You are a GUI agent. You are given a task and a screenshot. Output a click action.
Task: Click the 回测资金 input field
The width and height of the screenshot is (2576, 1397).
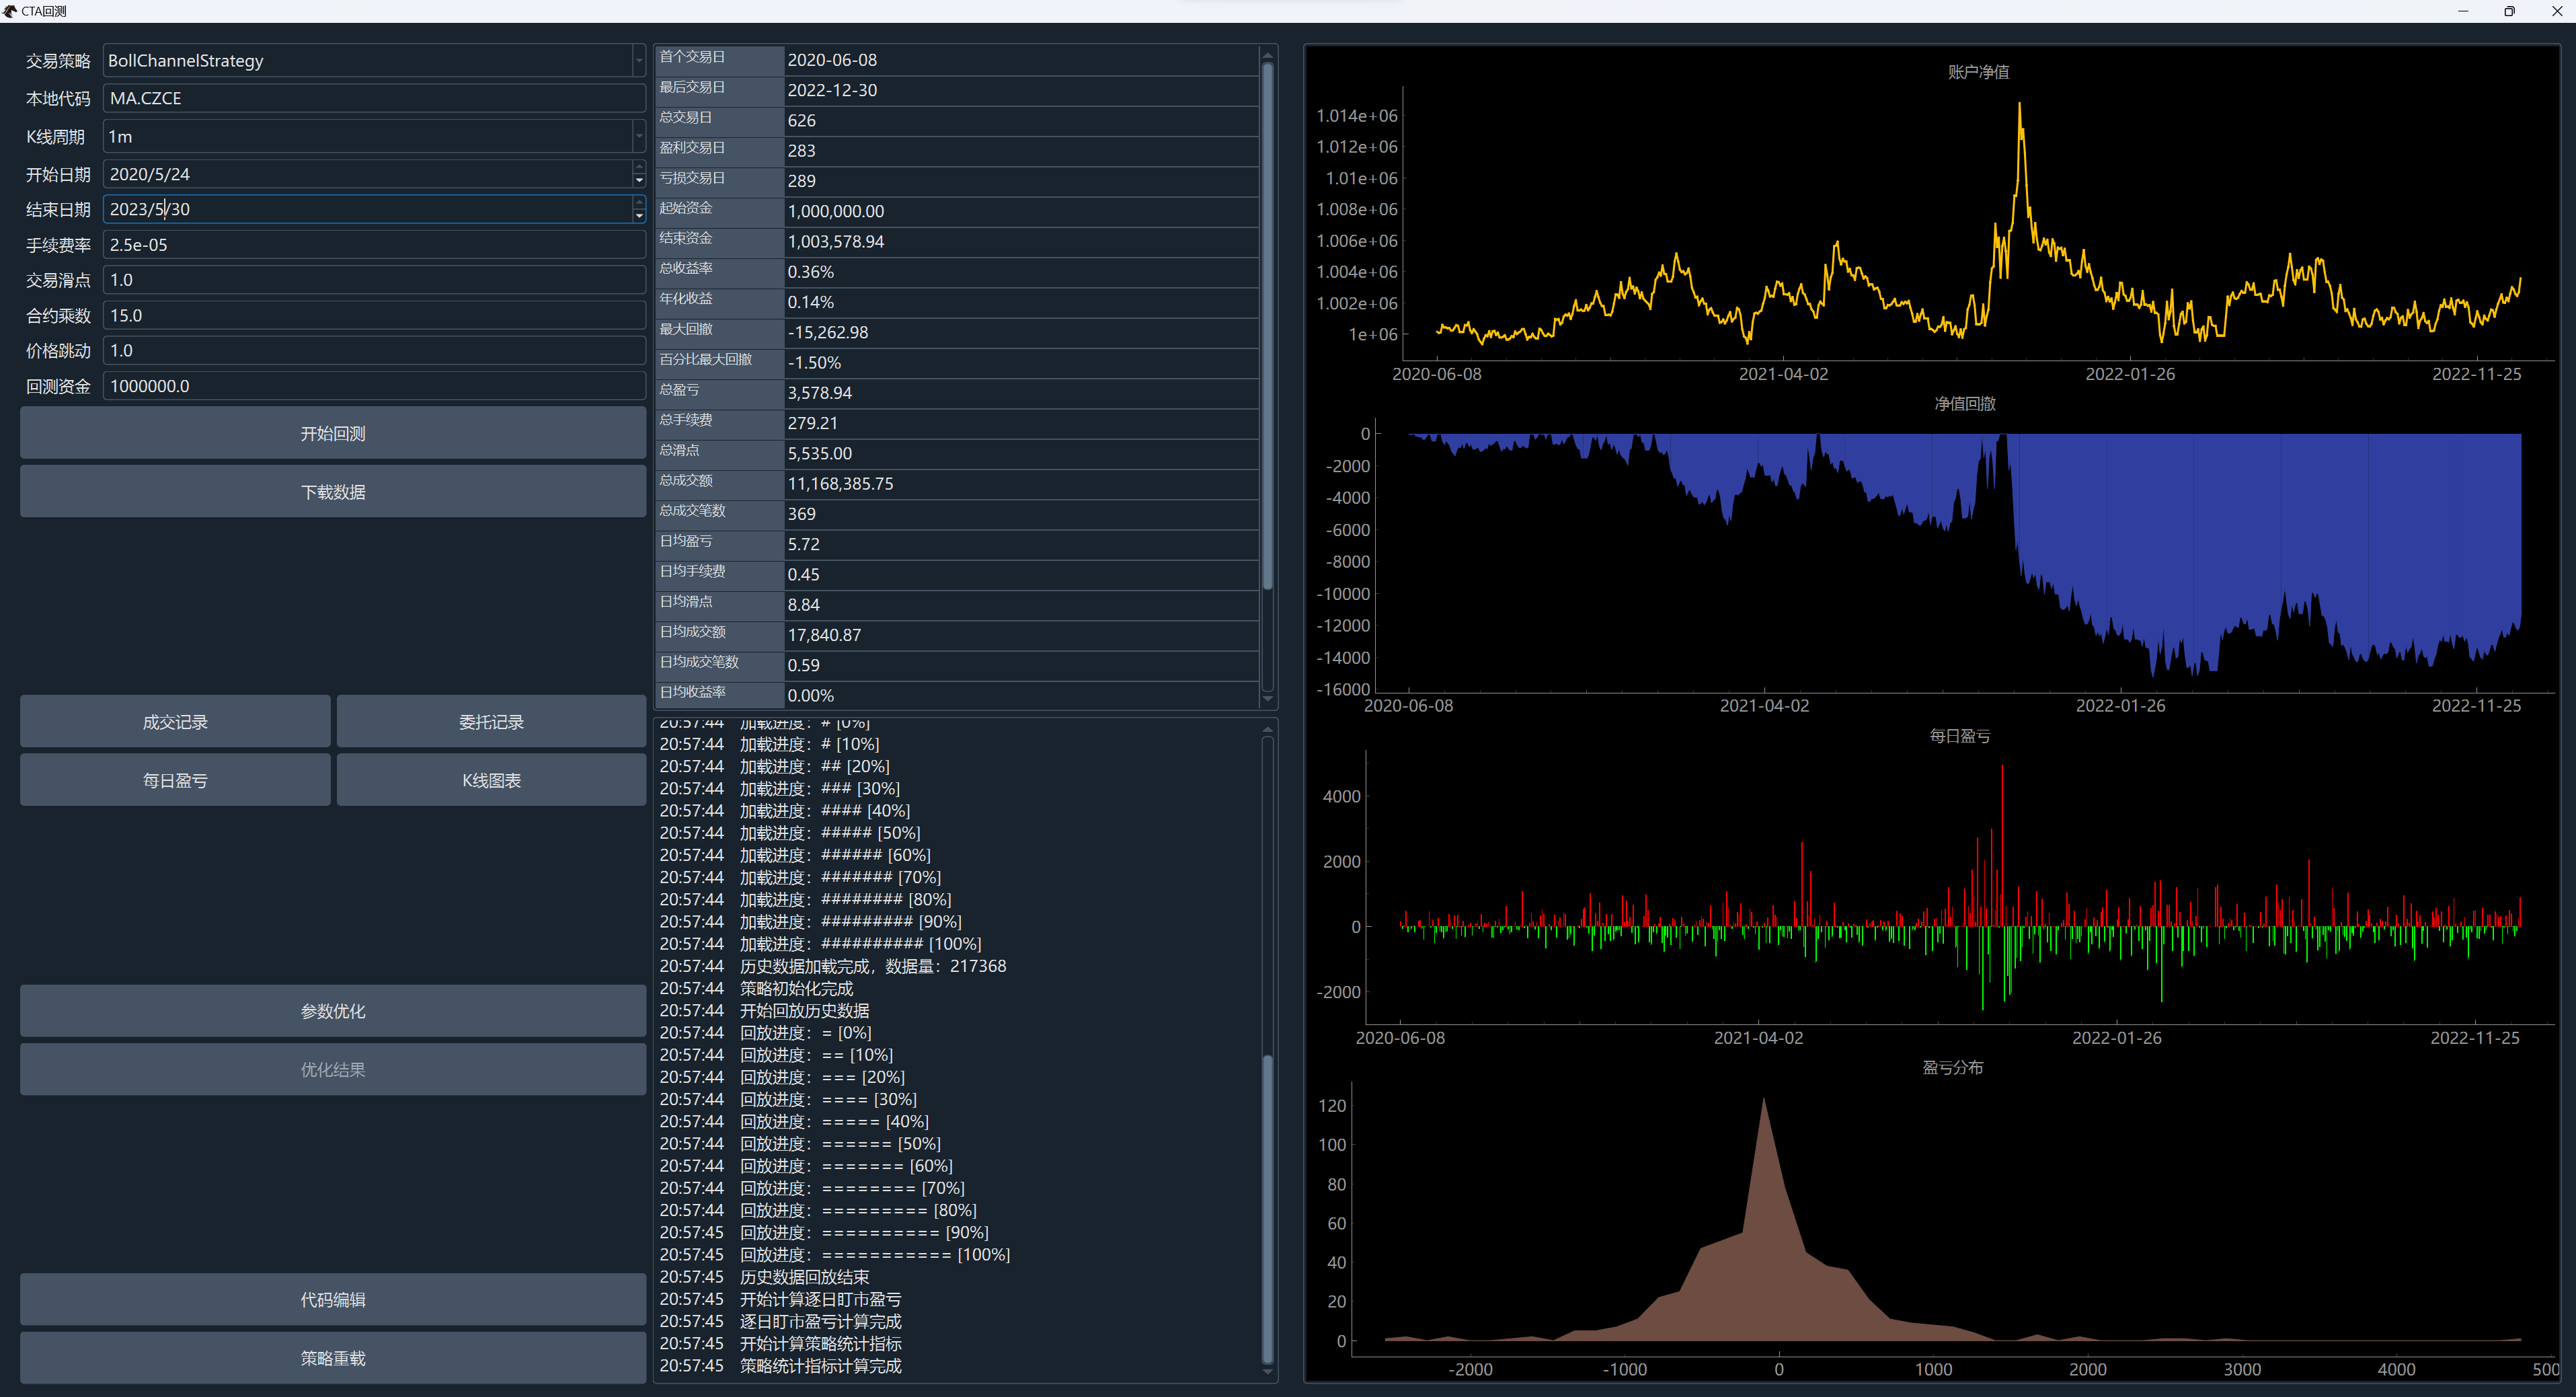click(374, 386)
